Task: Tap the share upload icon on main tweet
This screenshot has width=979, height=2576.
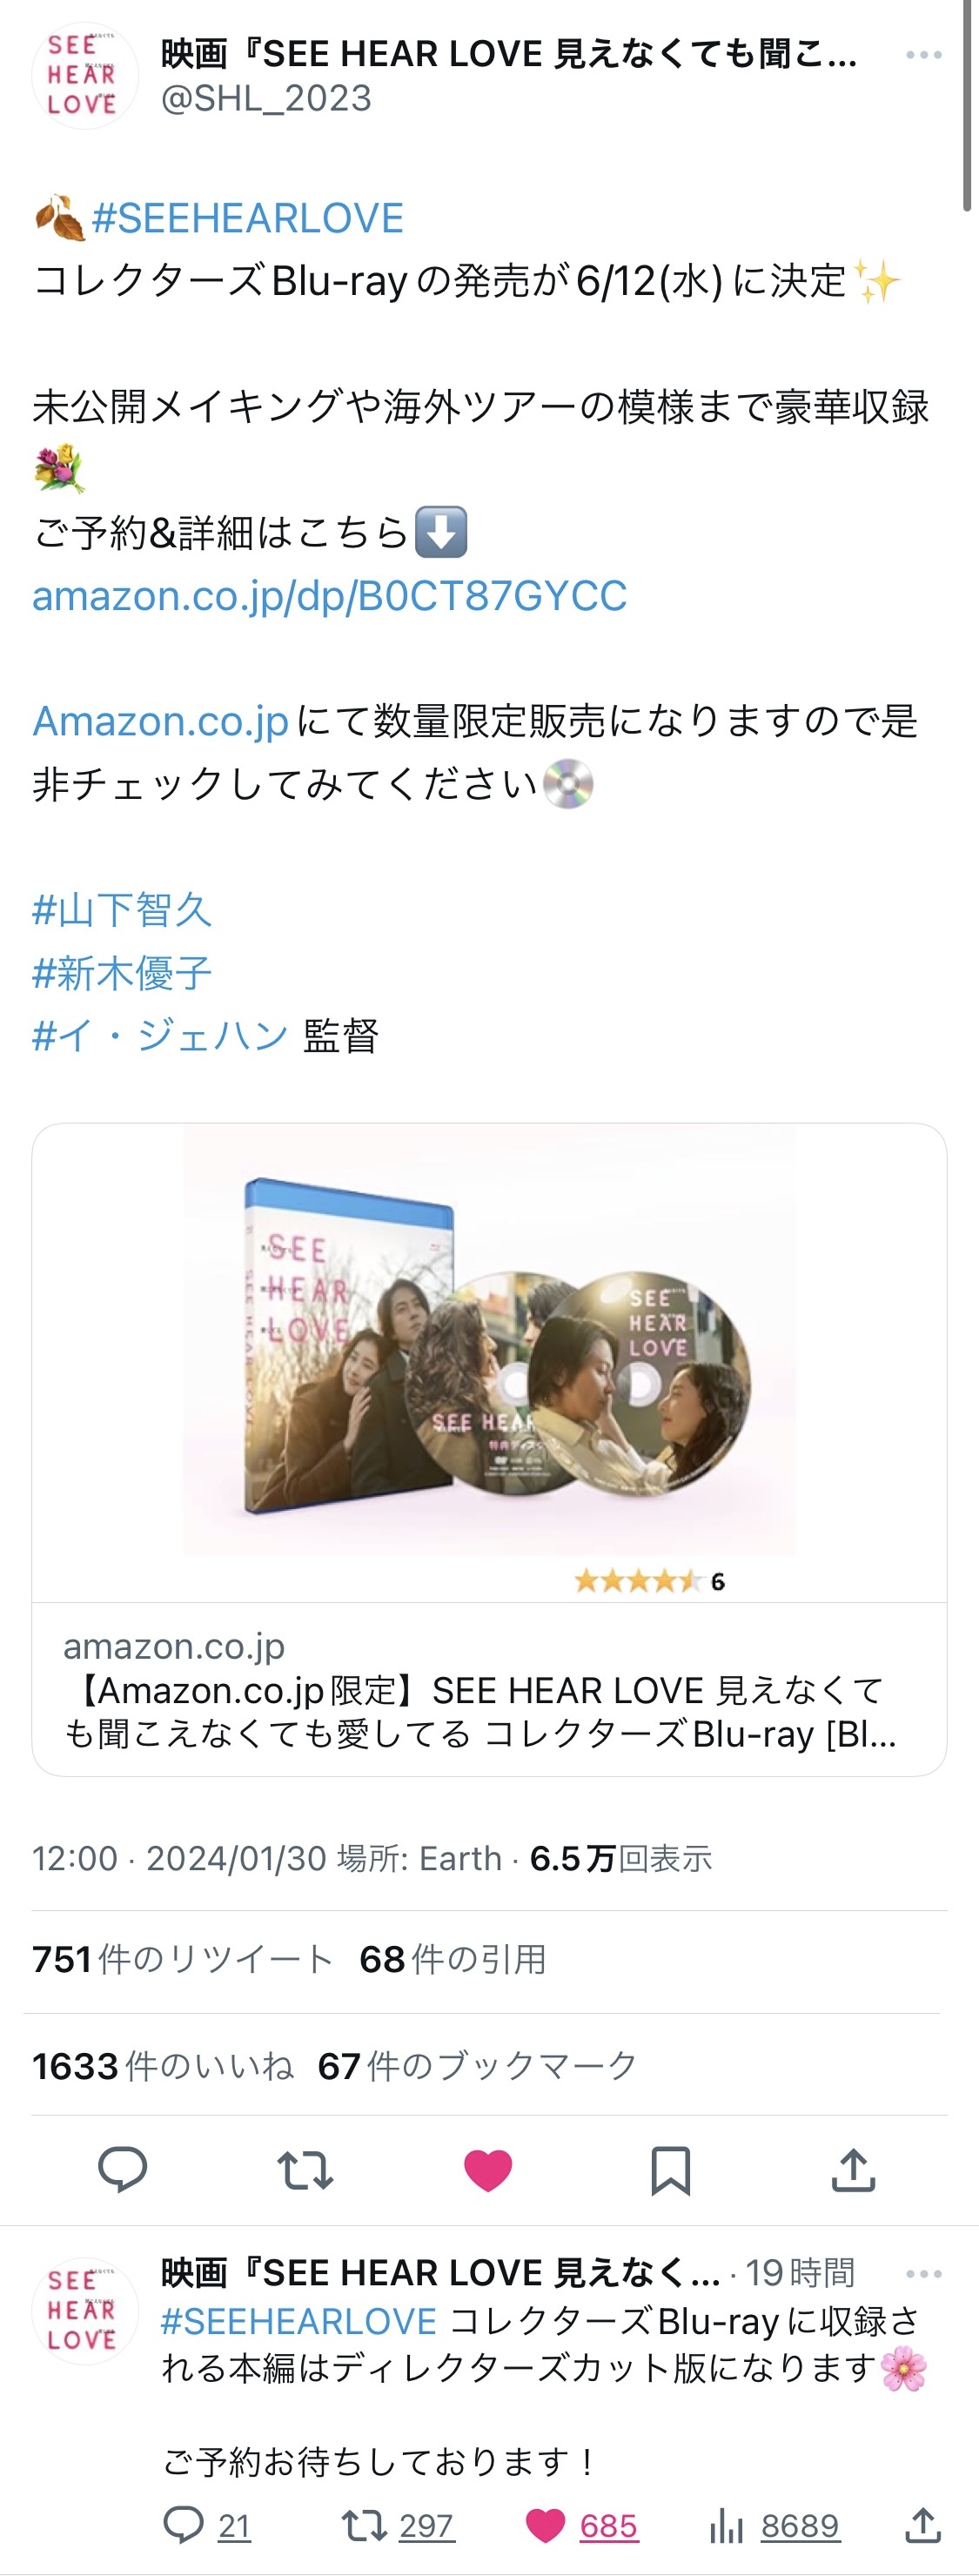Action: point(853,2170)
